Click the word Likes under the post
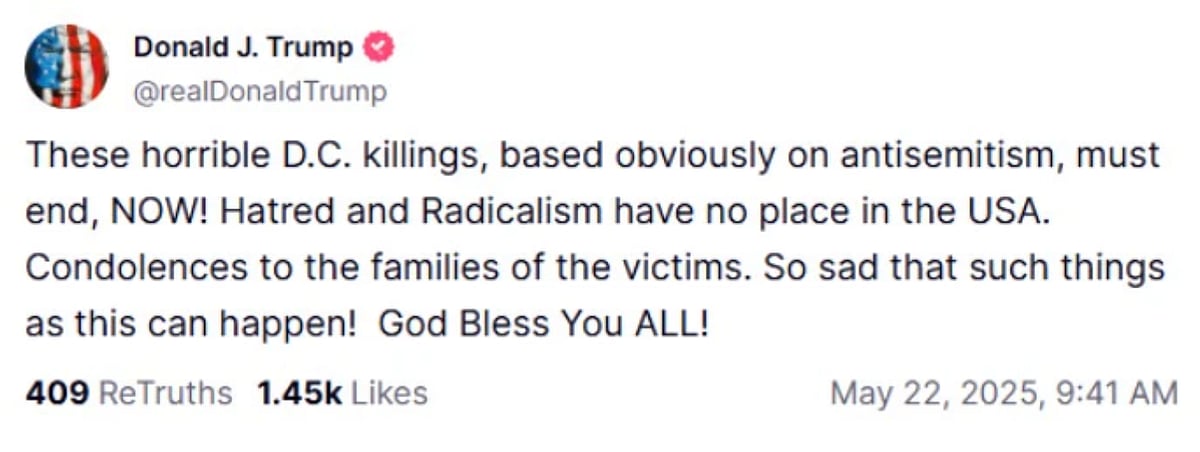Image resolution: width=1200 pixels, height=452 pixels. tap(391, 394)
